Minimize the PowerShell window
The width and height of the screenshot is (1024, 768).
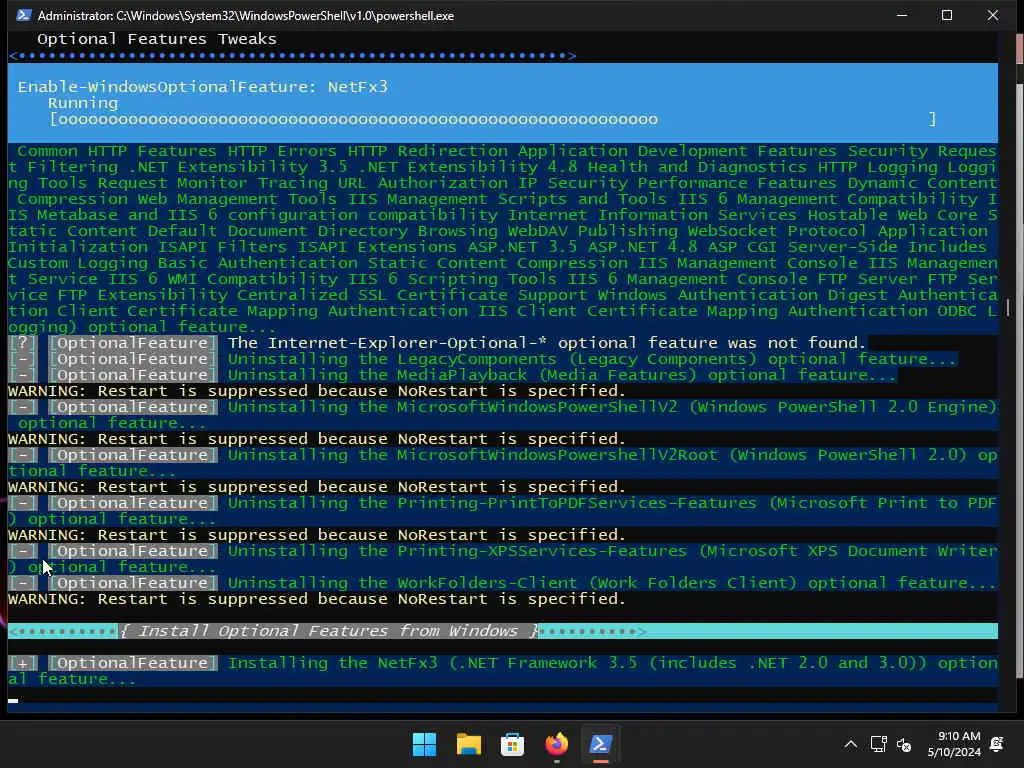[x=902, y=15]
